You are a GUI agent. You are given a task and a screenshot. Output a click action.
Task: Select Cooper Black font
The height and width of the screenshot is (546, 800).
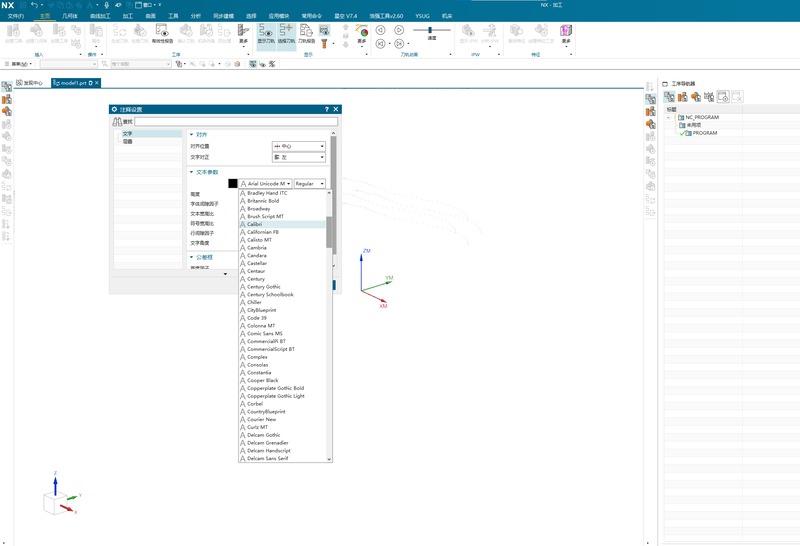[x=282, y=380]
